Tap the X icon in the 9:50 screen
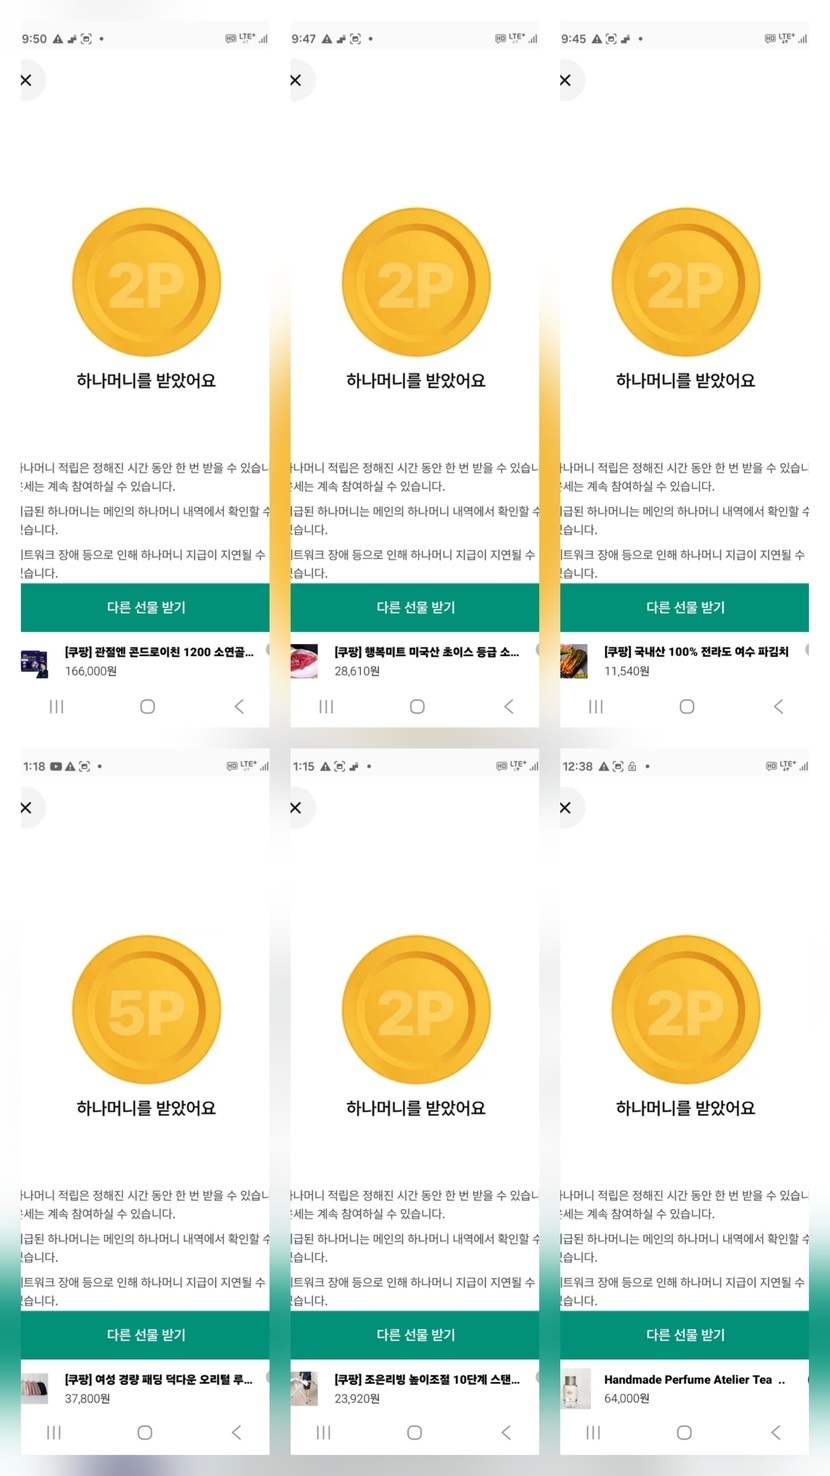 coord(27,80)
